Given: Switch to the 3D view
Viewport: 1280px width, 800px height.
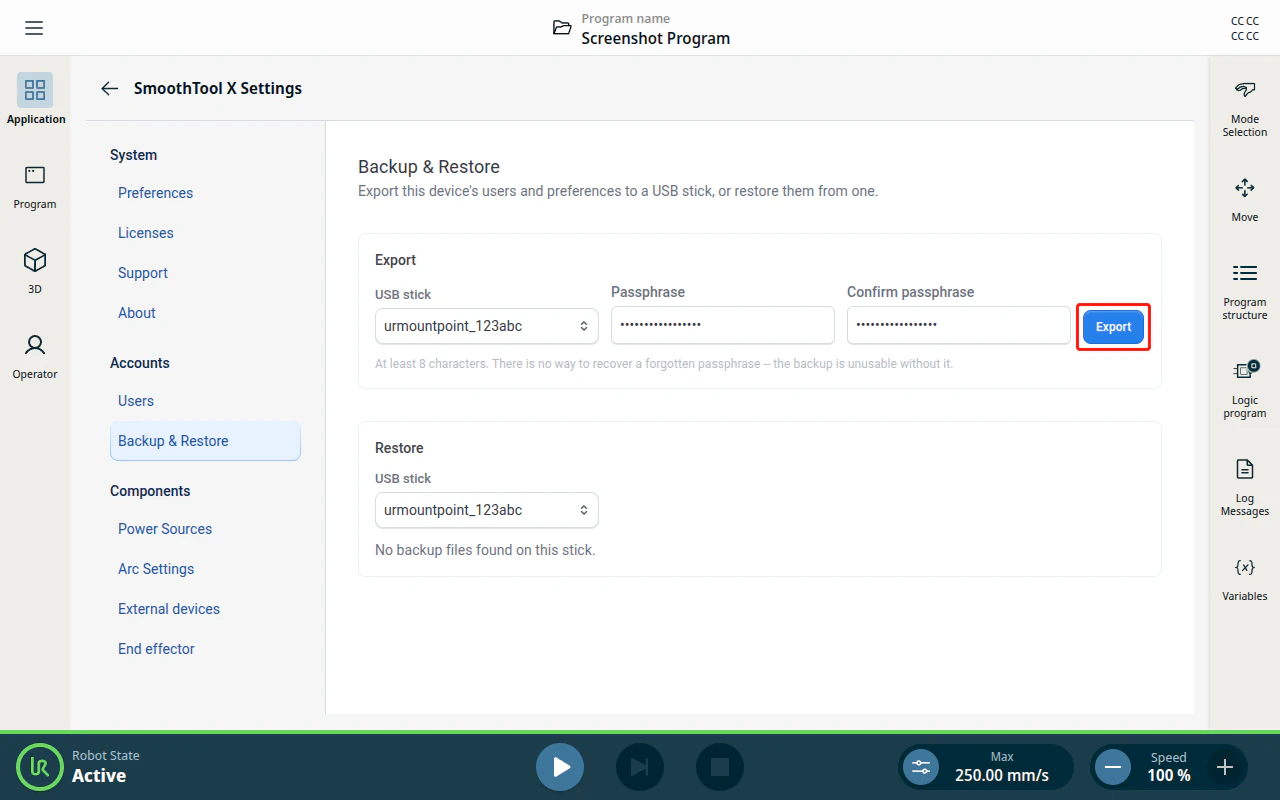Looking at the screenshot, I should 35,271.
